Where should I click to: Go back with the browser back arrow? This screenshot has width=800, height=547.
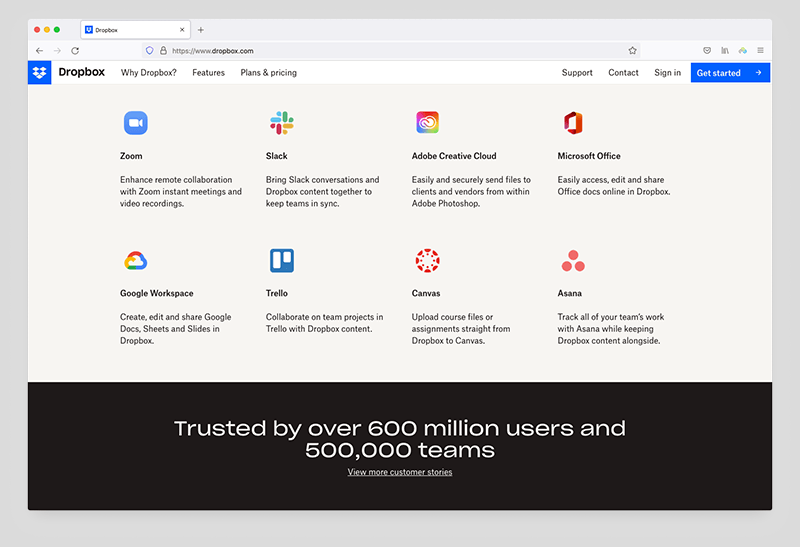tap(39, 51)
